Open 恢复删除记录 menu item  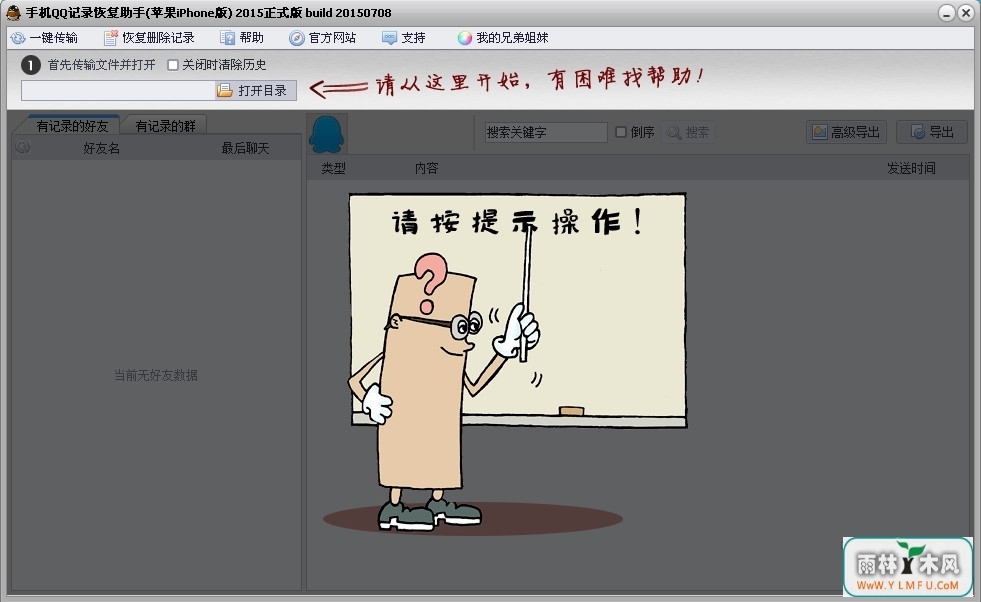tap(150, 38)
